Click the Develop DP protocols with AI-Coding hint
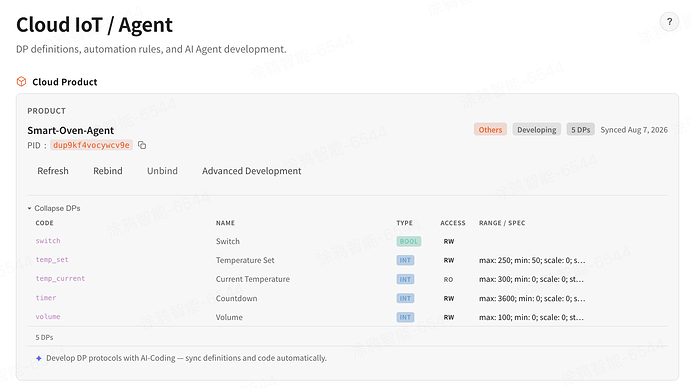690x388 pixels. point(186,358)
